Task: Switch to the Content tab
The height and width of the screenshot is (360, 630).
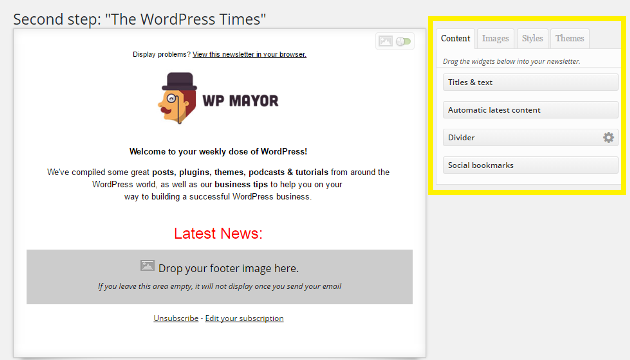Action: point(455,39)
